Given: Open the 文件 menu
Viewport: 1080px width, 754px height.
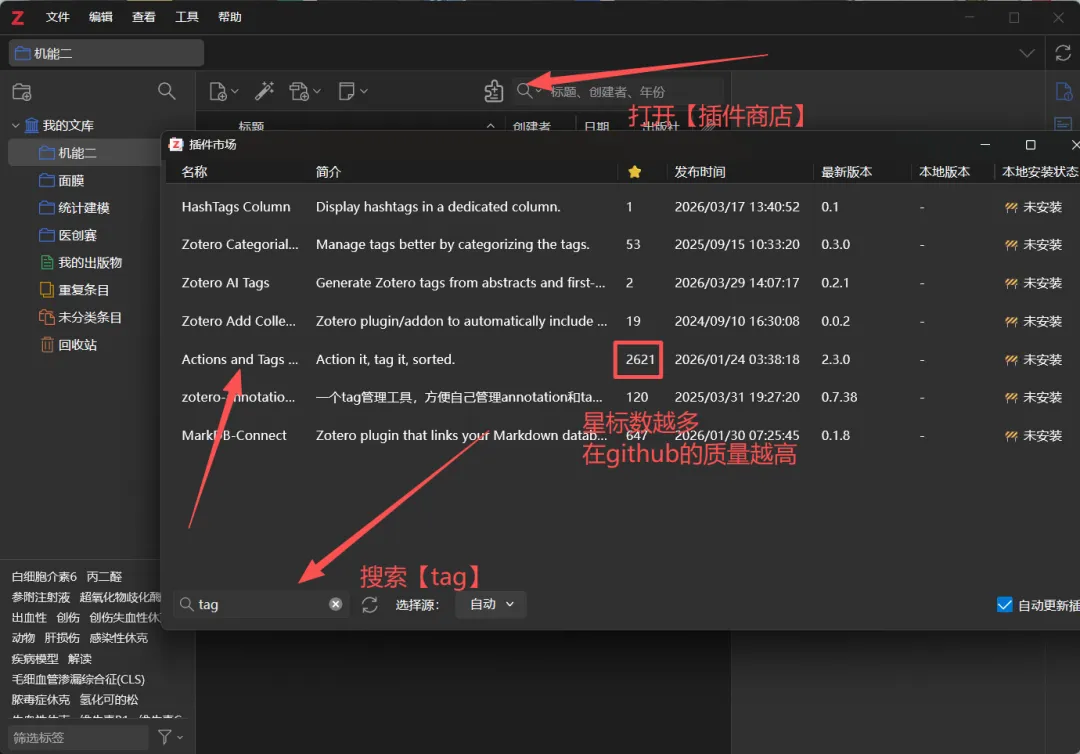Looking at the screenshot, I should pyautogui.click(x=57, y=17).
